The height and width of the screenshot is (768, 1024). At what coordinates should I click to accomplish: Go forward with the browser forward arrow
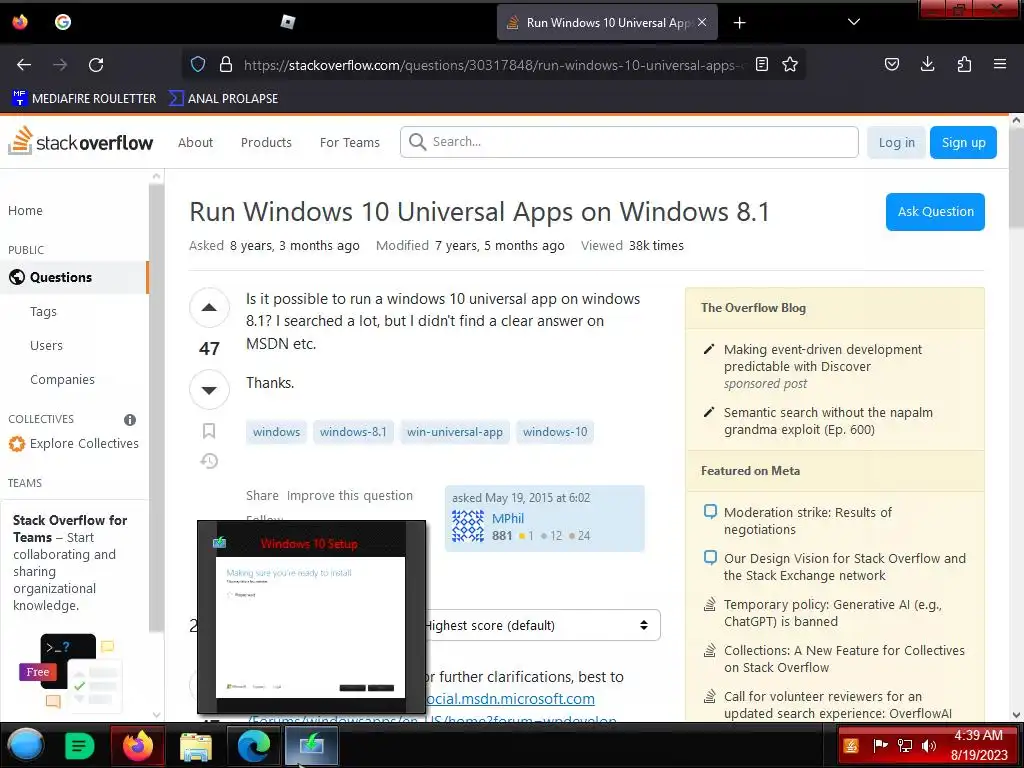click(60, 65)
